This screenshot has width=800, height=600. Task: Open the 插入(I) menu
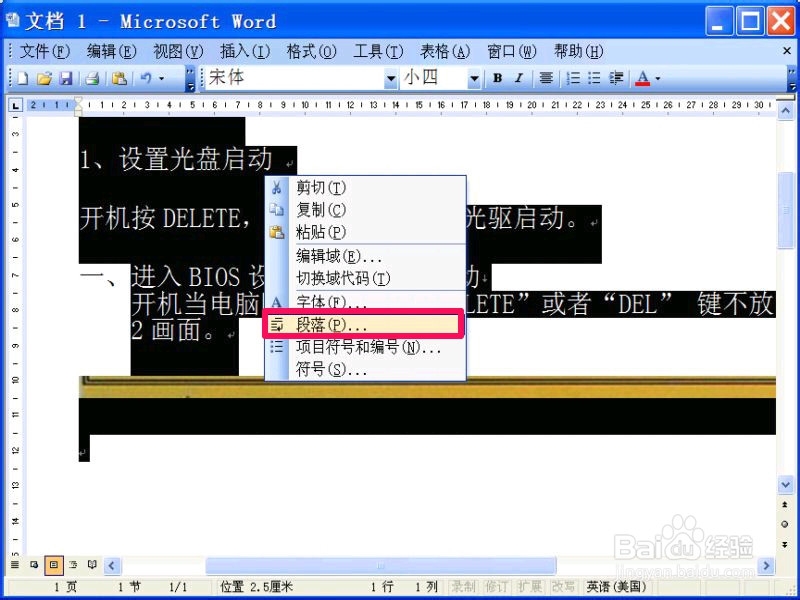[245, 51]
